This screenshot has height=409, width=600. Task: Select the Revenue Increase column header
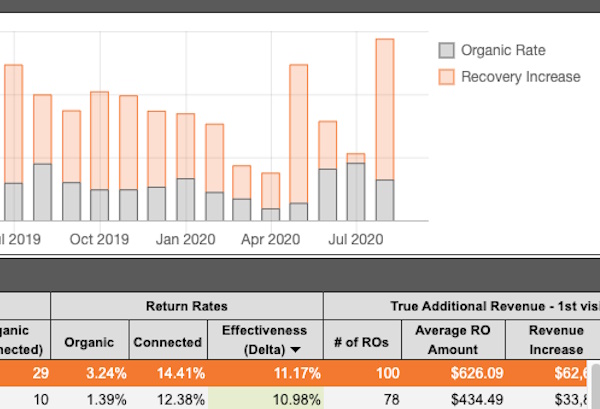[x=556, y=340]
